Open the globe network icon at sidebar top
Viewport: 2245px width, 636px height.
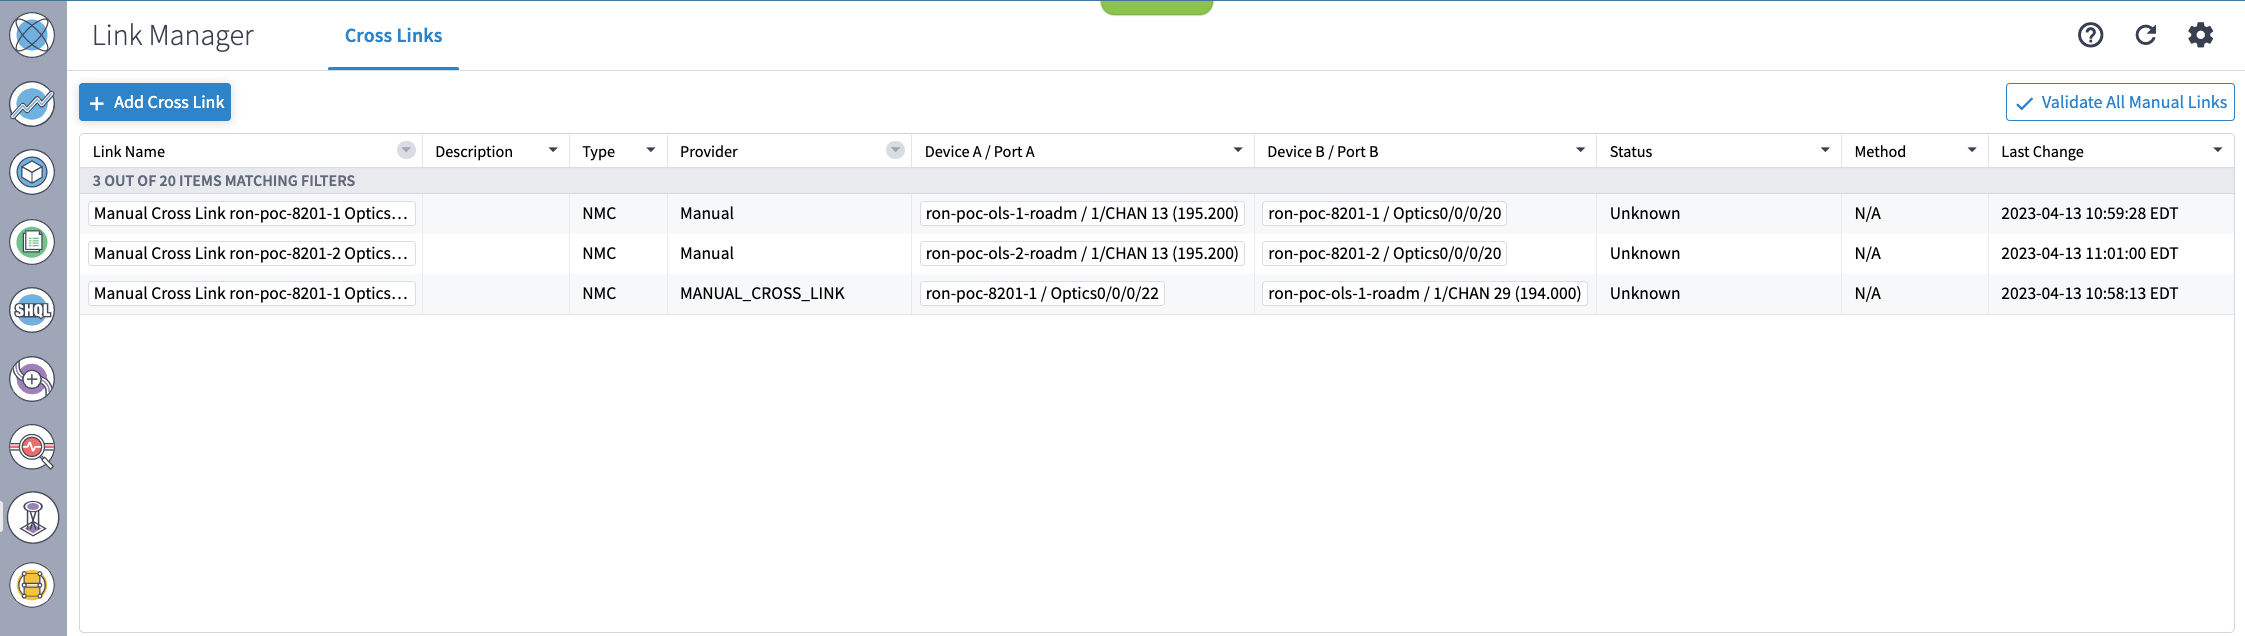(x=32, y=35)
